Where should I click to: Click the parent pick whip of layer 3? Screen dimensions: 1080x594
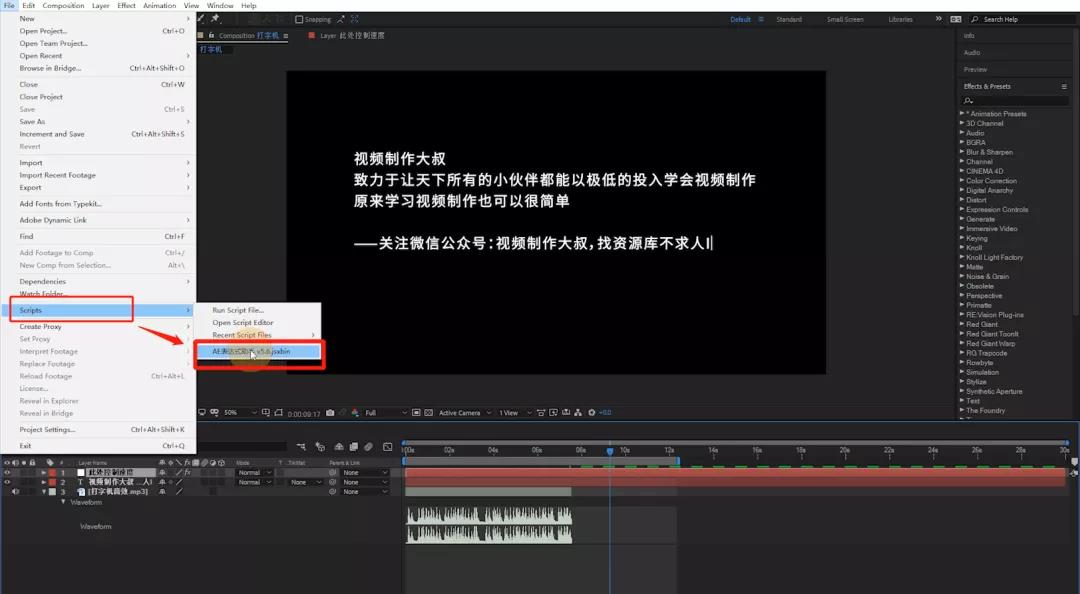tap(333, 491)
